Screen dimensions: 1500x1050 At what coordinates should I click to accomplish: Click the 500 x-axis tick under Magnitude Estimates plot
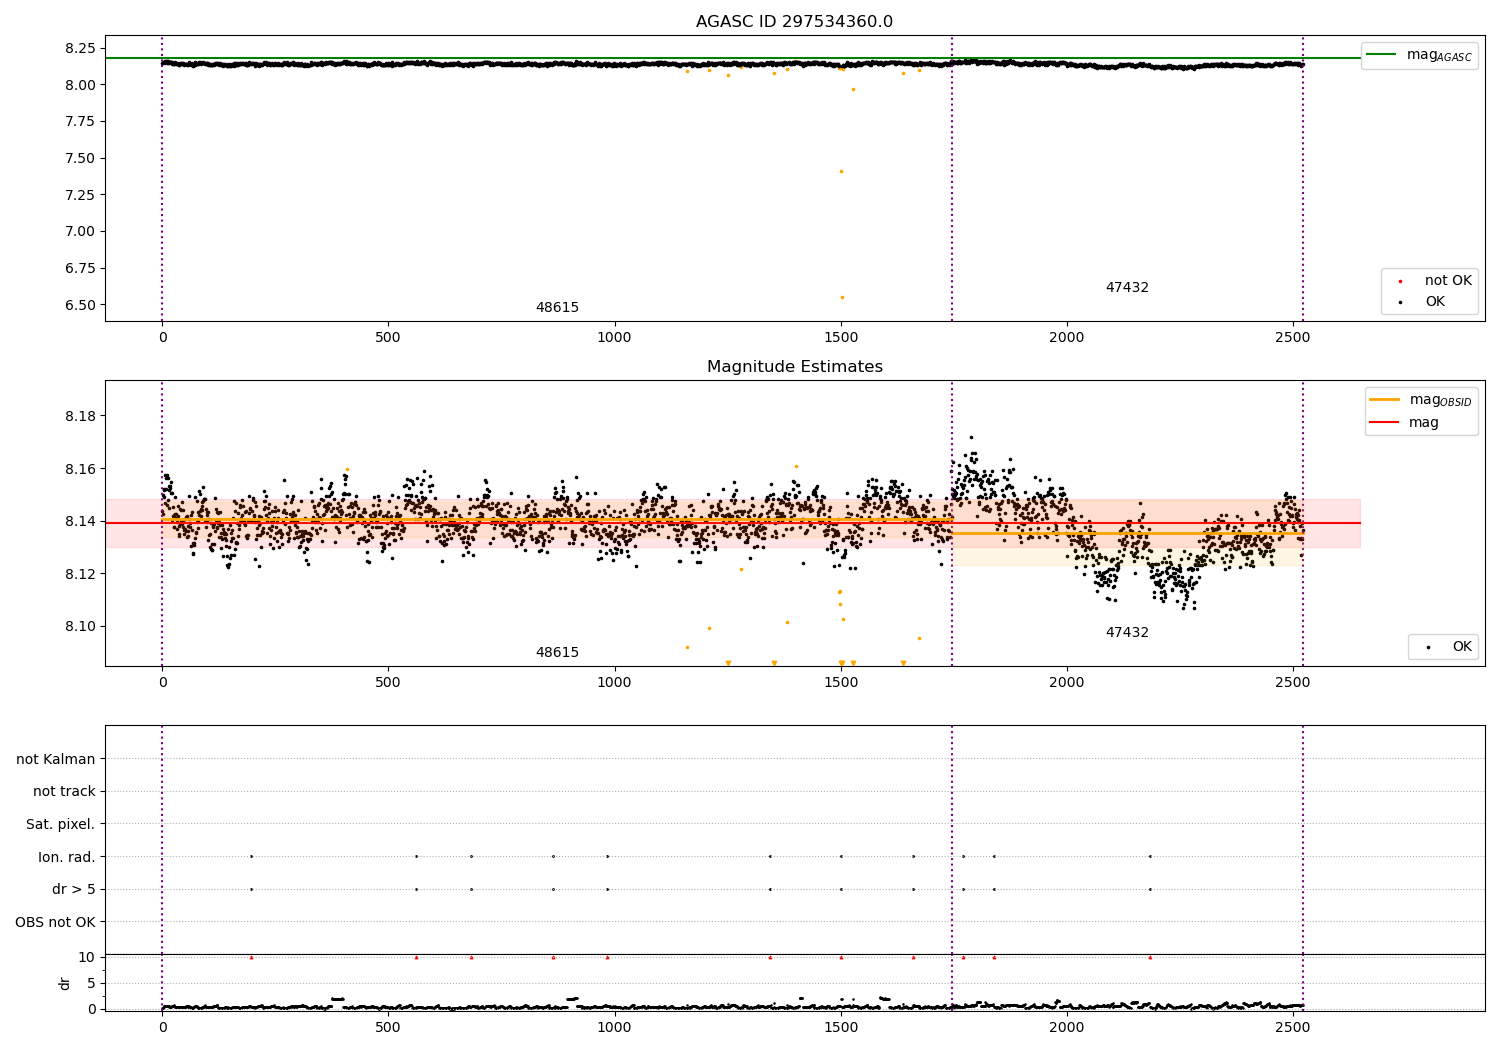point(388,683)
